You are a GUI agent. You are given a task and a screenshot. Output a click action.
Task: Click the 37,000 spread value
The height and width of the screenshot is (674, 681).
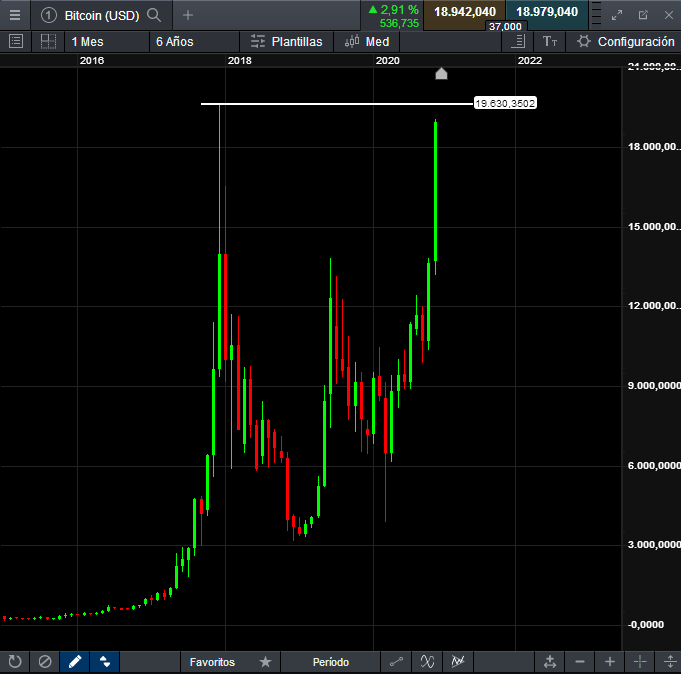point(505,26)
